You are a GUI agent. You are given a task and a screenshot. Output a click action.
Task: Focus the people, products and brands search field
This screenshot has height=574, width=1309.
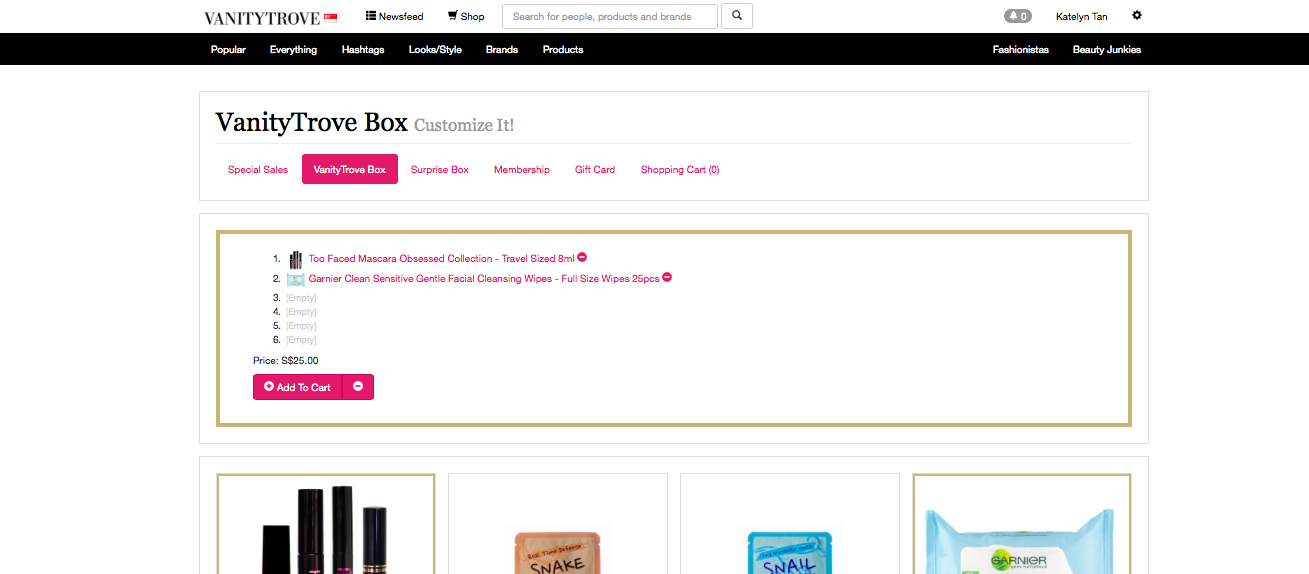pos(610,16)
